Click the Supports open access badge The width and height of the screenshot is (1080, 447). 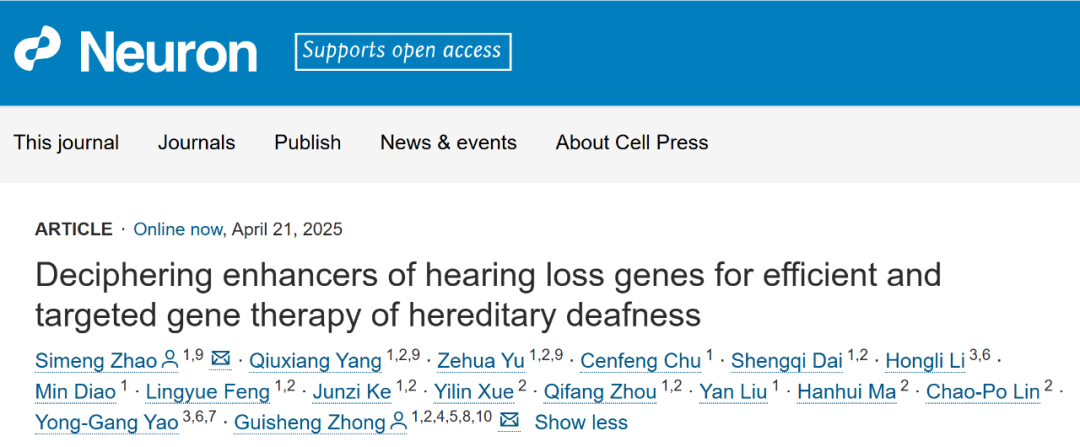(403, 51)
